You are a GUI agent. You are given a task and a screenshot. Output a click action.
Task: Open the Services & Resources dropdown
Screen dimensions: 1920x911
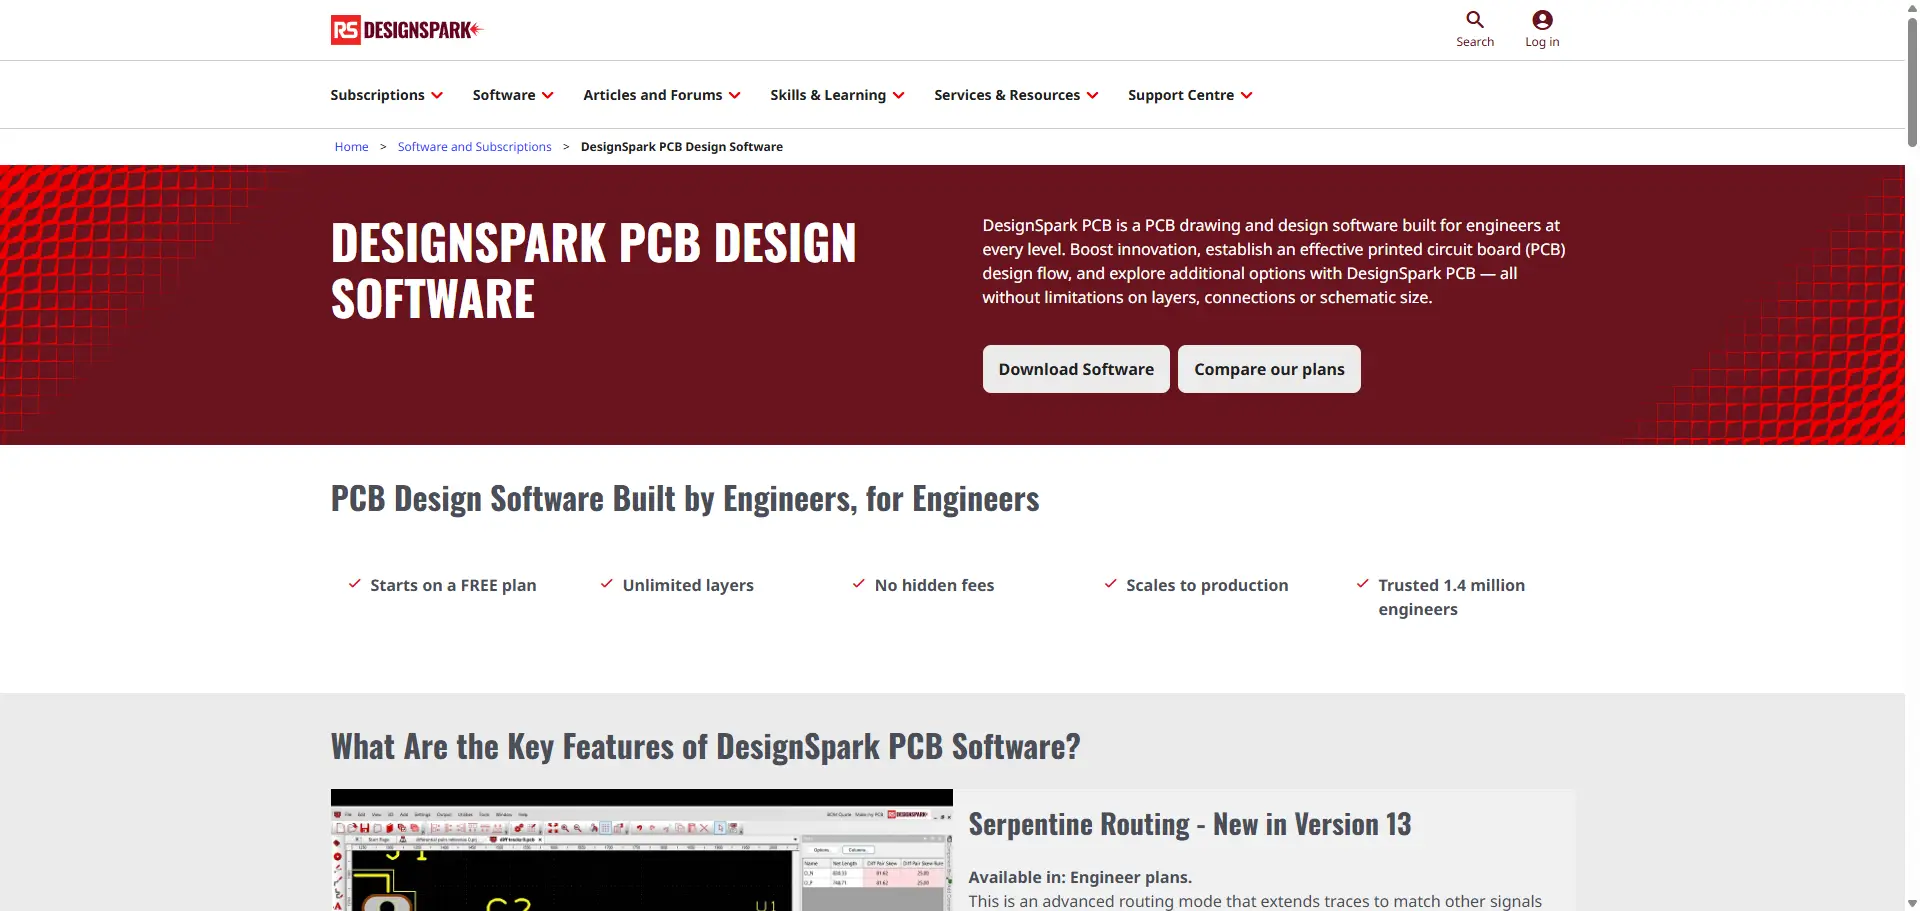point(1016,95)
